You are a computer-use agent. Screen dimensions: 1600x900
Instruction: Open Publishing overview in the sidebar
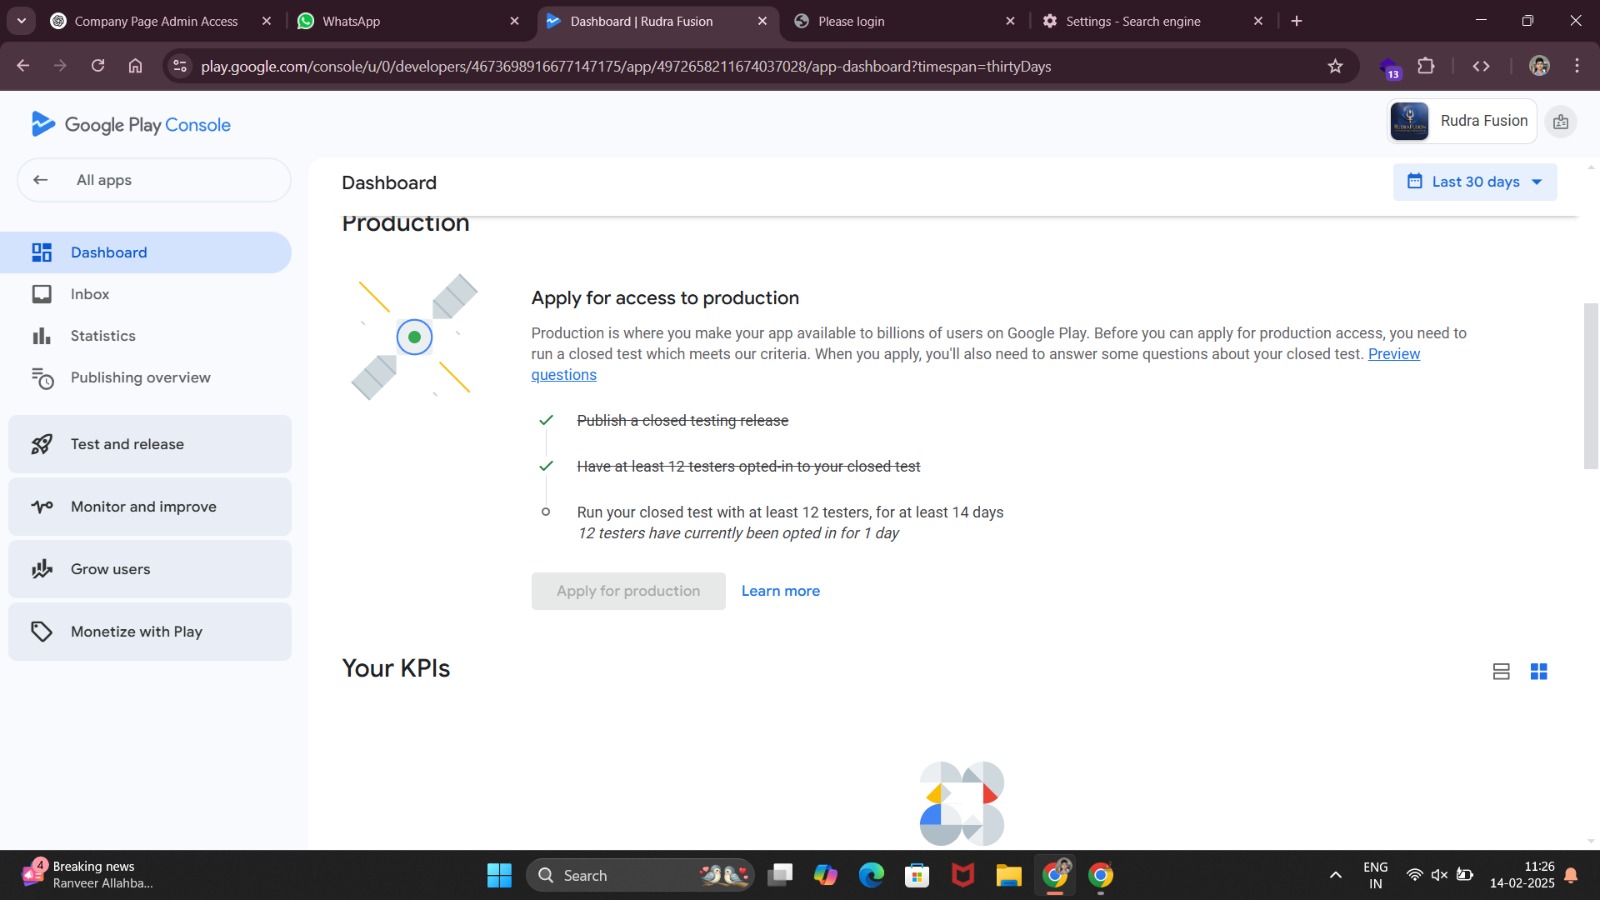[146, 377]
